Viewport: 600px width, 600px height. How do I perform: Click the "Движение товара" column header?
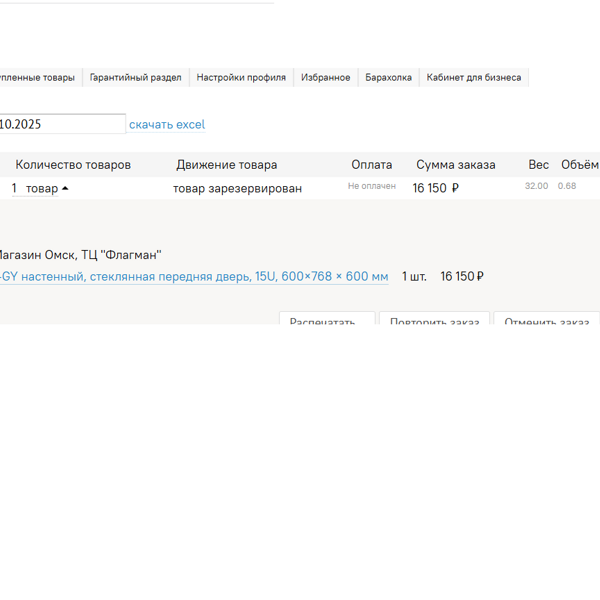coord(227,165)
